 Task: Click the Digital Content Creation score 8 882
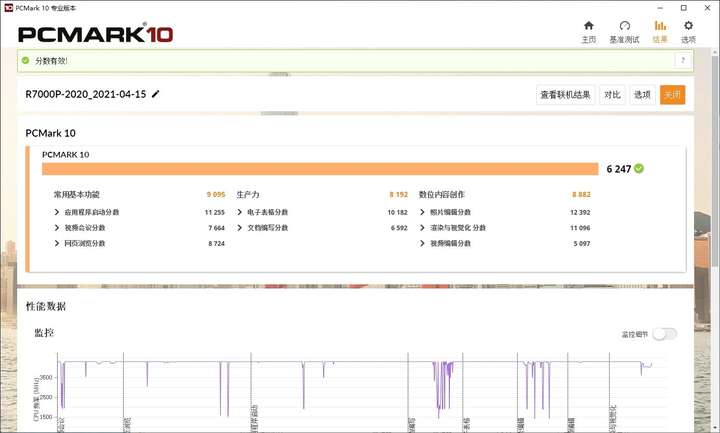[x=581, y=195]
